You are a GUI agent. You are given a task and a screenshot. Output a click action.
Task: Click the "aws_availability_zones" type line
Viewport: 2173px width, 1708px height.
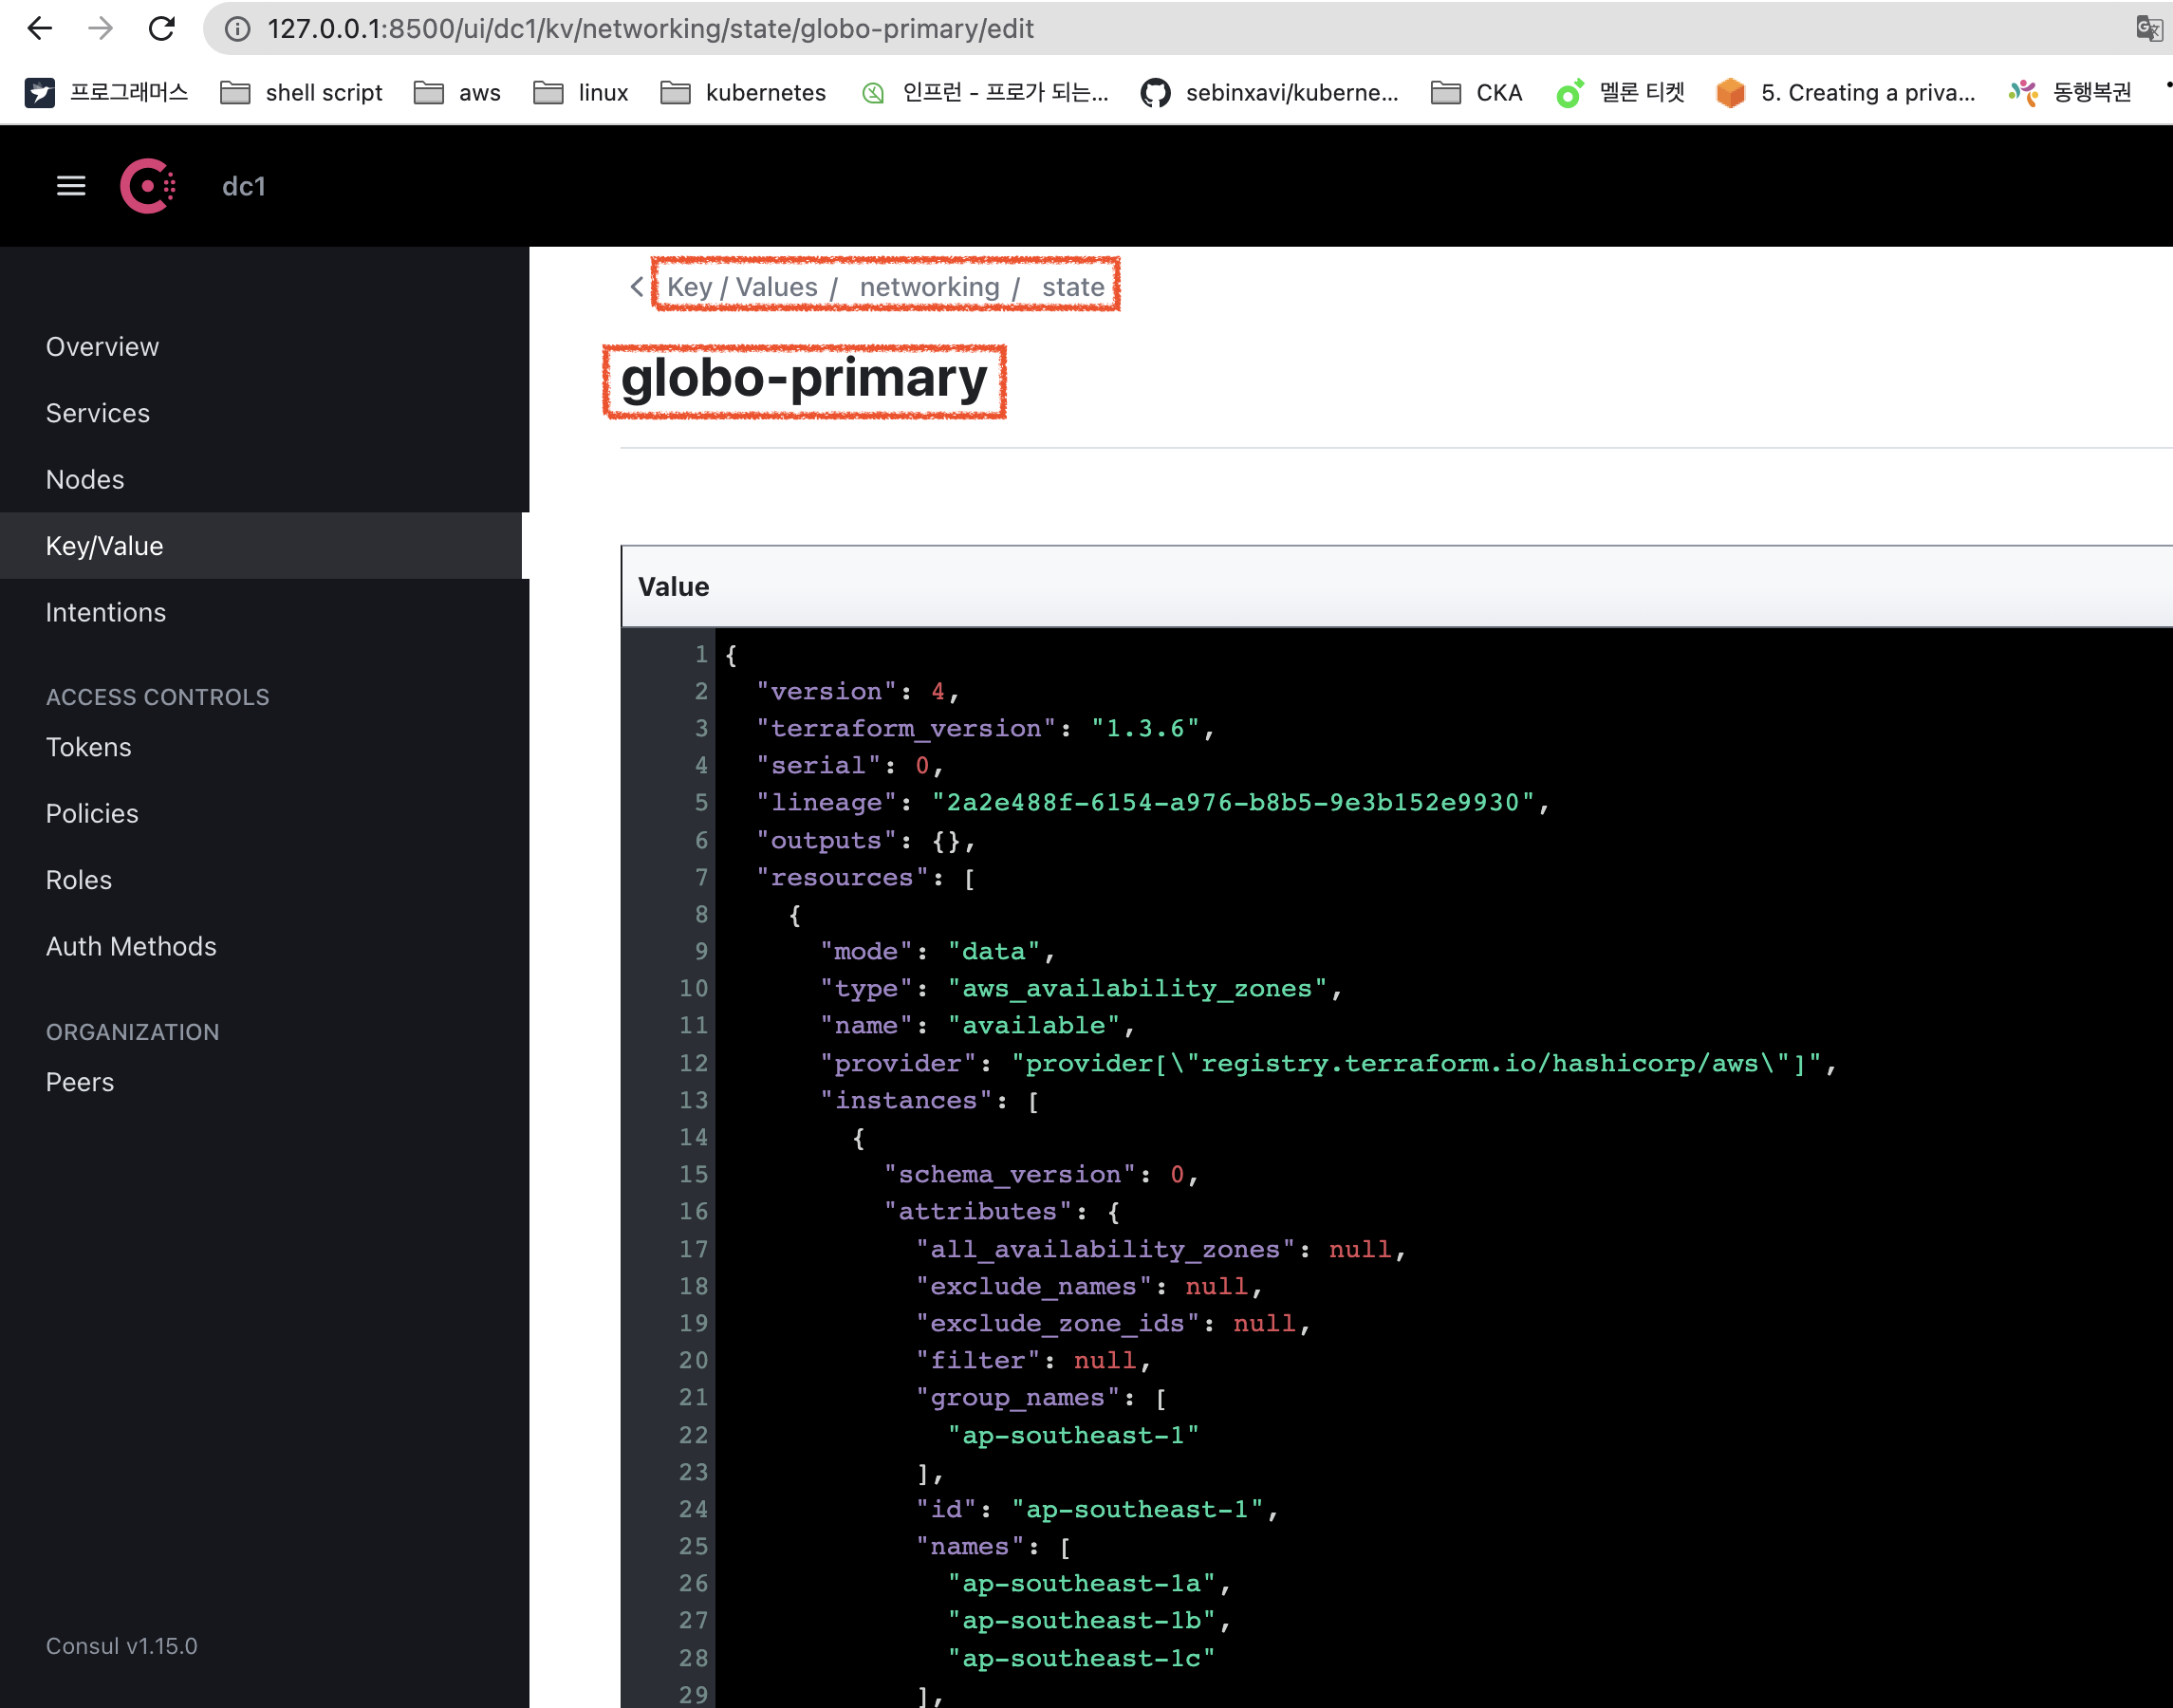click(1080, 988)
